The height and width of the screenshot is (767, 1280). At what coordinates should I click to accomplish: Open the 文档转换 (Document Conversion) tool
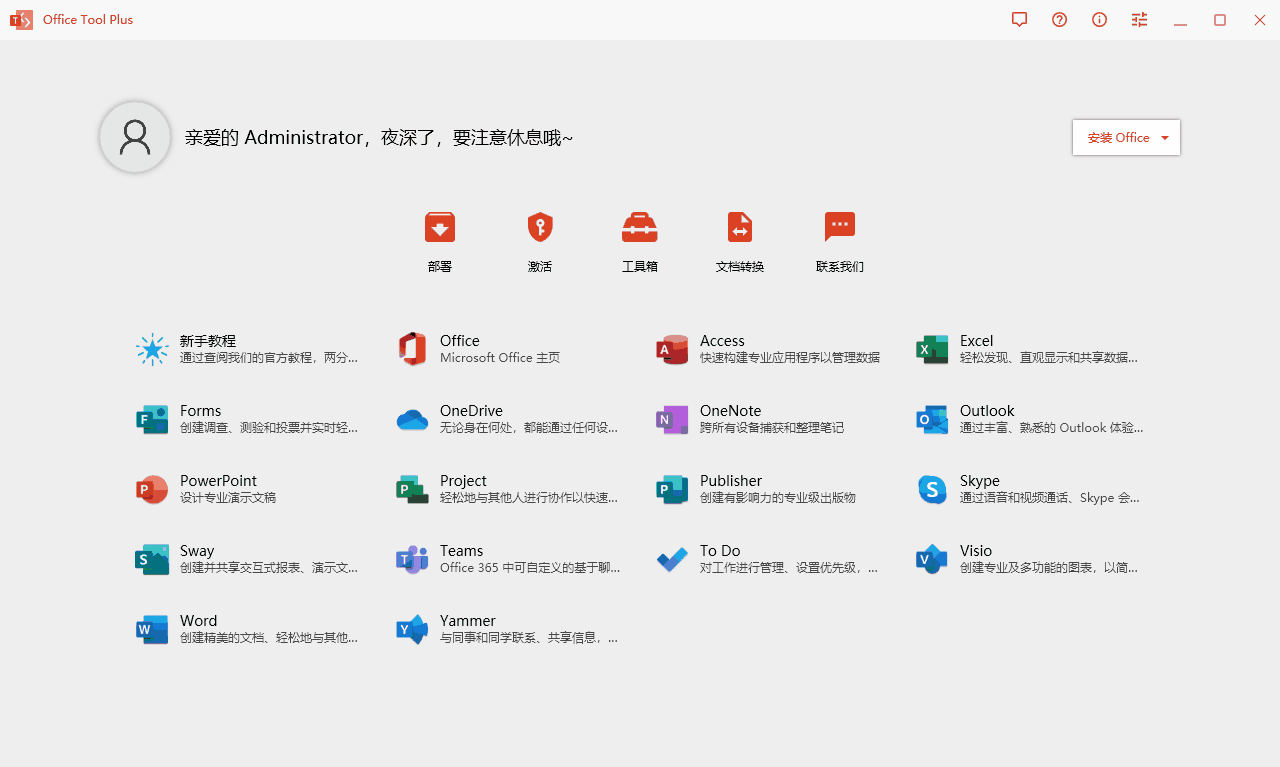739,240
